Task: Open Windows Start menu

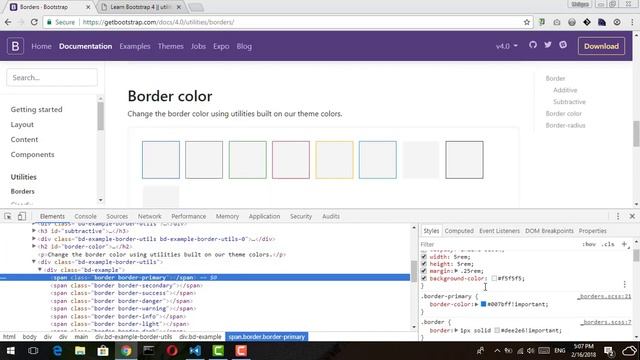Action: pos(11,351)
